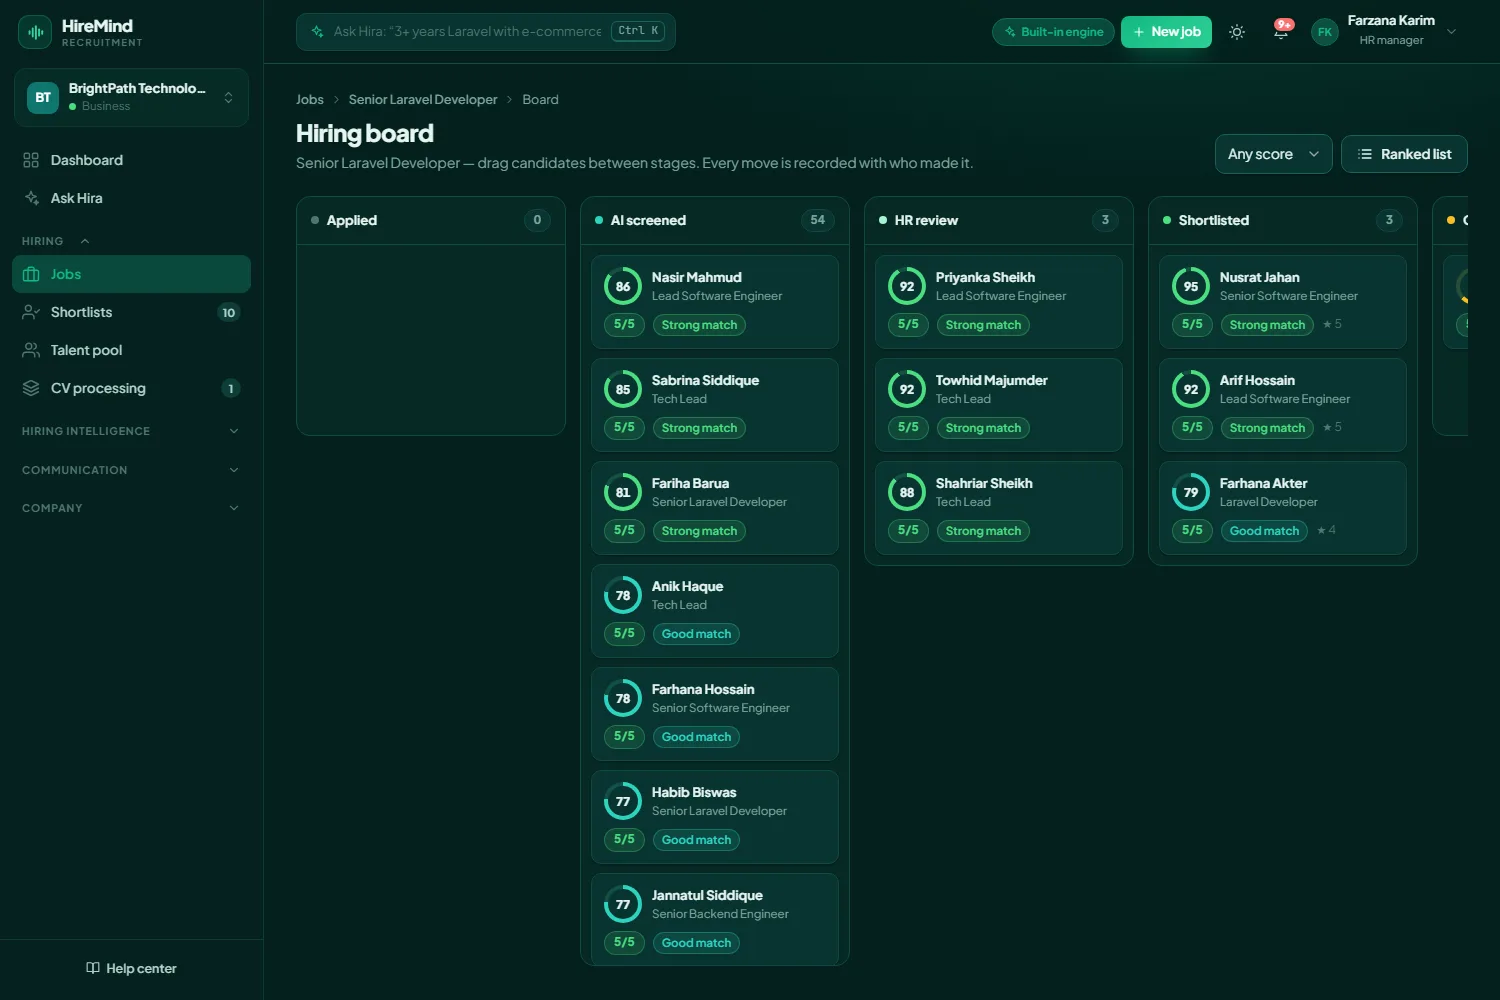
Task: Click the CV processing layers icon
Action: (31, 388)
